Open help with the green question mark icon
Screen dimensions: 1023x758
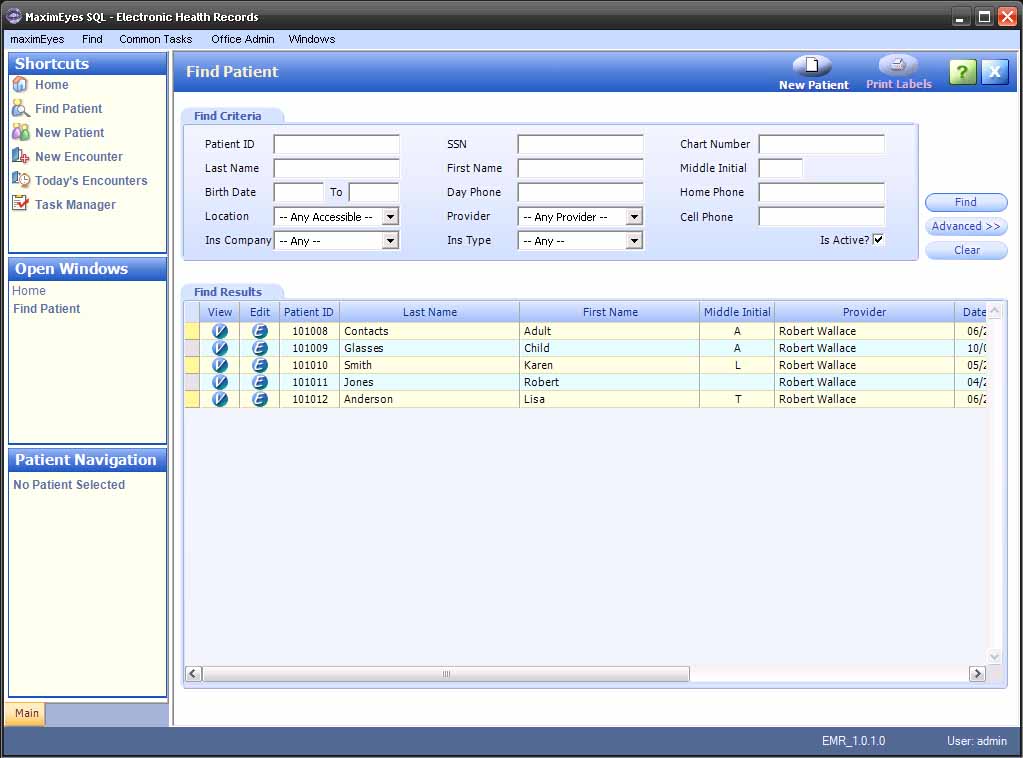[962, 72]
